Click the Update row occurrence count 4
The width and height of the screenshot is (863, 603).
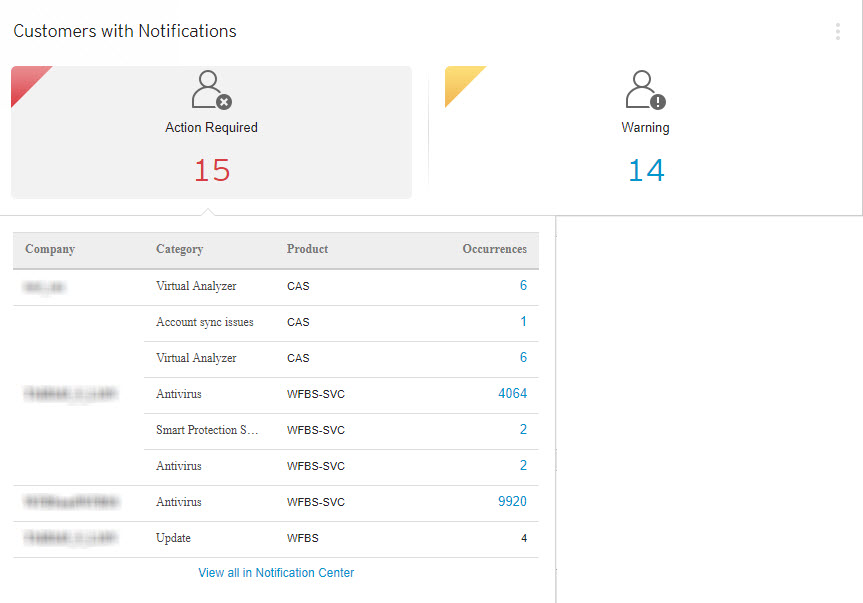point(523,538)
